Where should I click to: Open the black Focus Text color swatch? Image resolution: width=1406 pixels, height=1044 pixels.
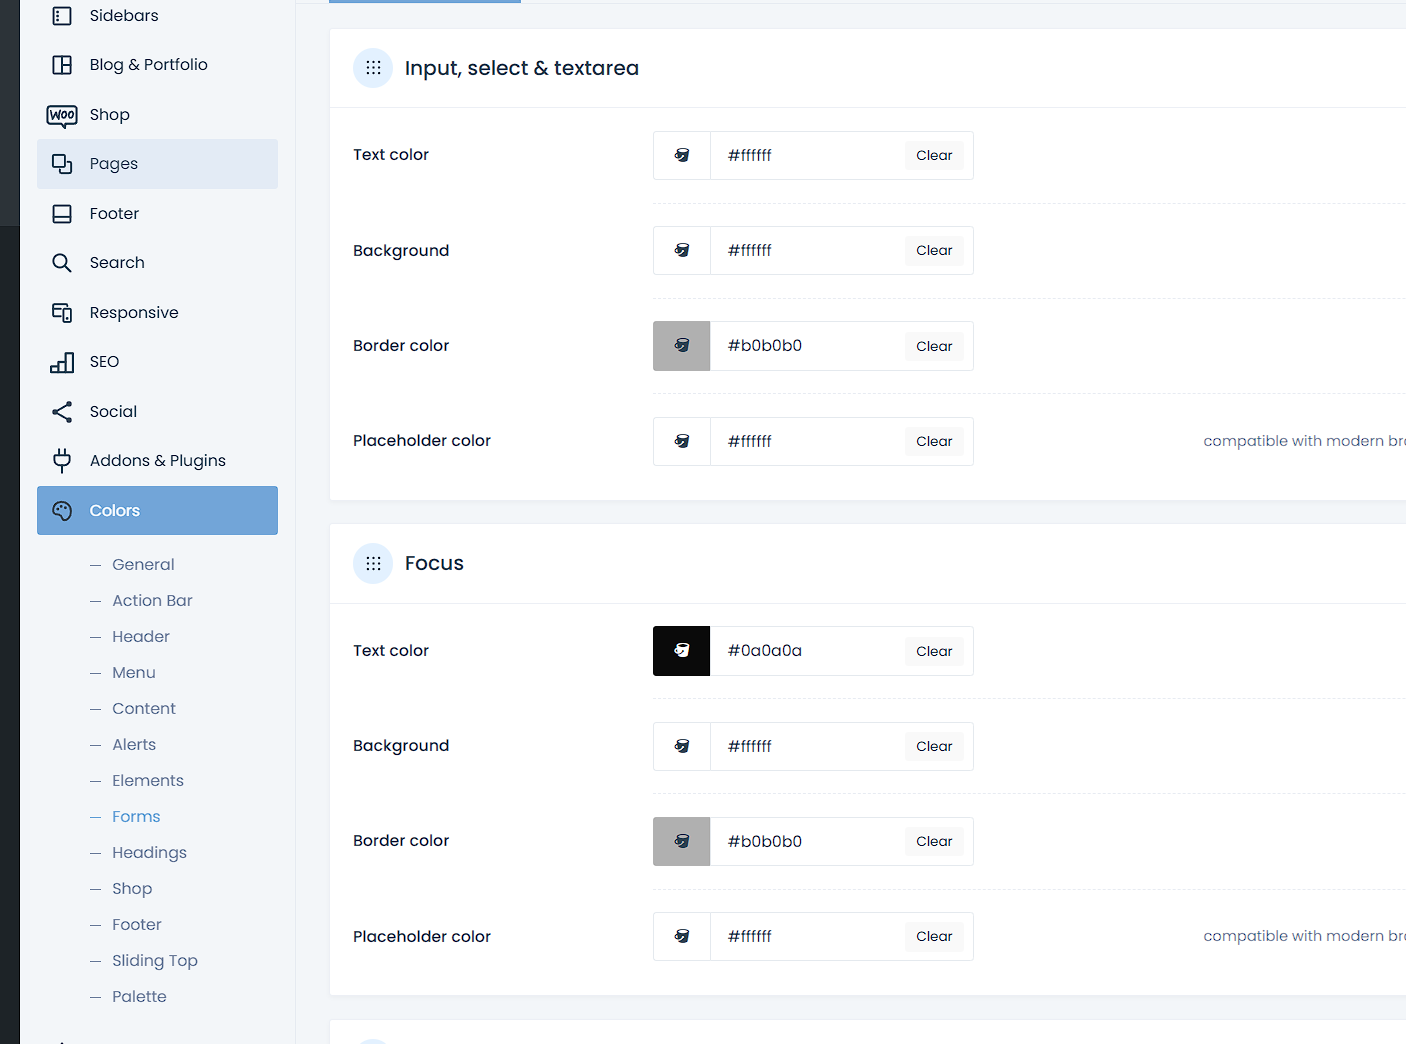(x=681, y=651)
